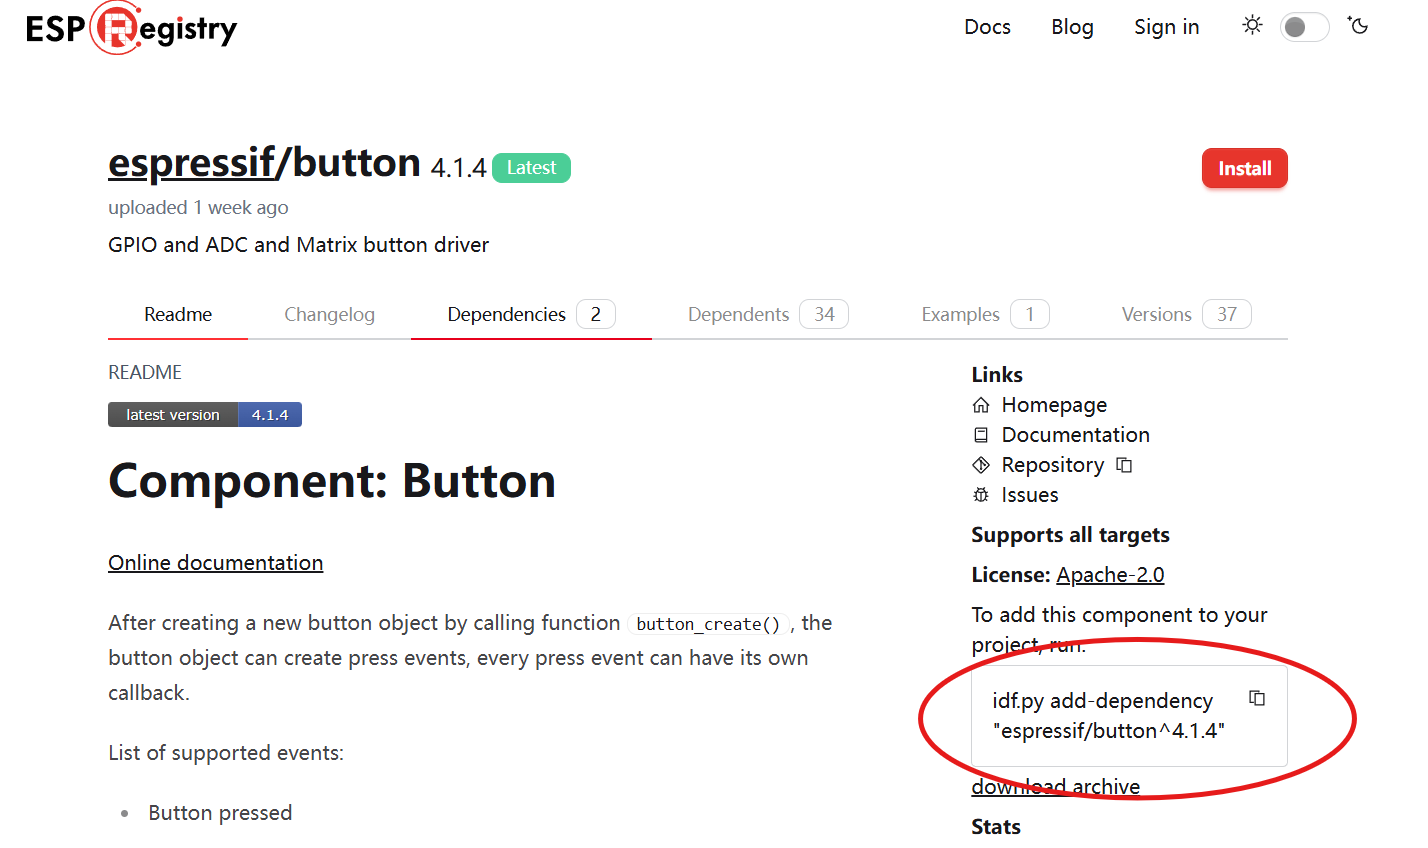1428x848 pixels.
Task: Open the Online documentation link
Action: [216, 563]
